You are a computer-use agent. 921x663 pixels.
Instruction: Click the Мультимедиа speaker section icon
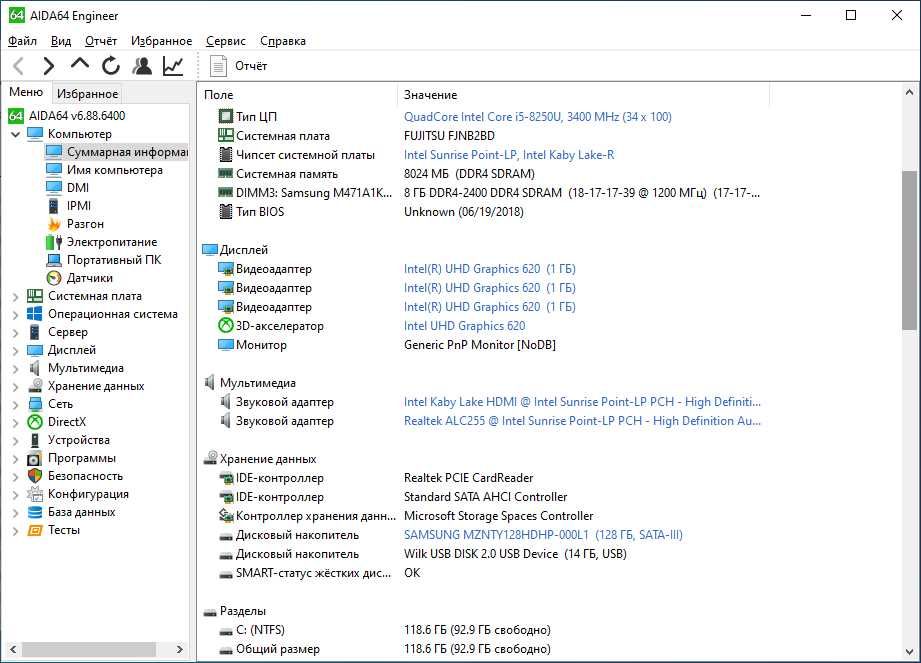(210, 382)
